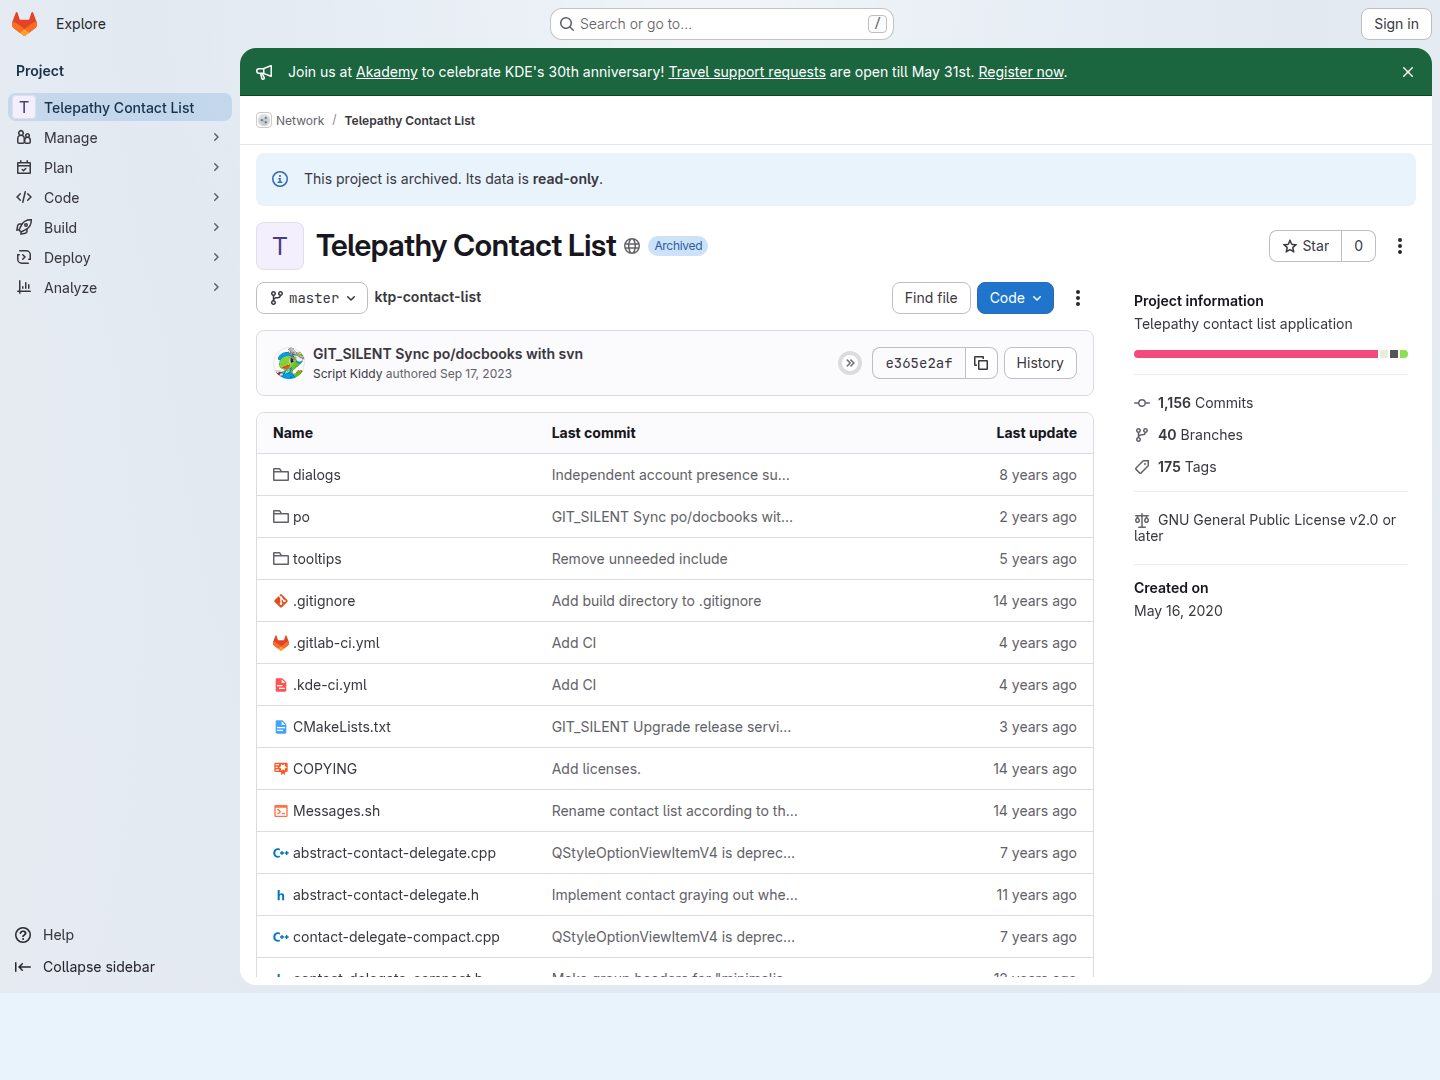Image resolution: width=1440 pixels, height=1080 pixels.
Task: Expand the Analyze sidebar section
Action: point(120,288)
